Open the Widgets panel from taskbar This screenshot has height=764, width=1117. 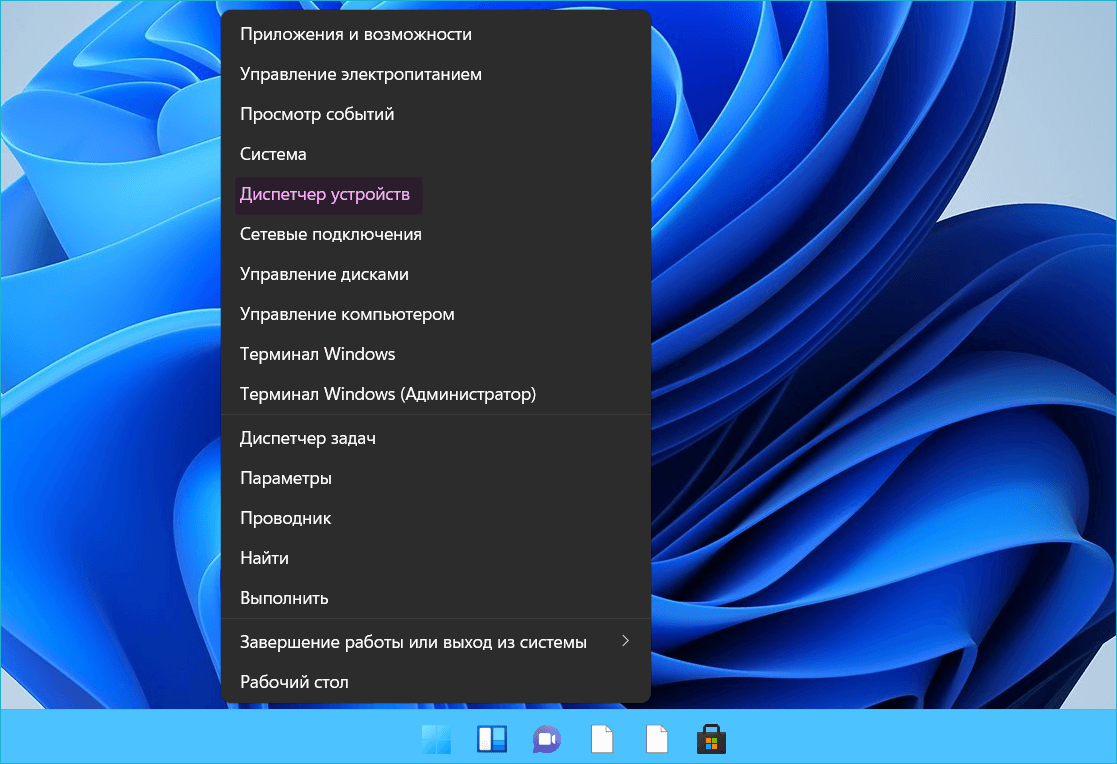coord(491,739)
